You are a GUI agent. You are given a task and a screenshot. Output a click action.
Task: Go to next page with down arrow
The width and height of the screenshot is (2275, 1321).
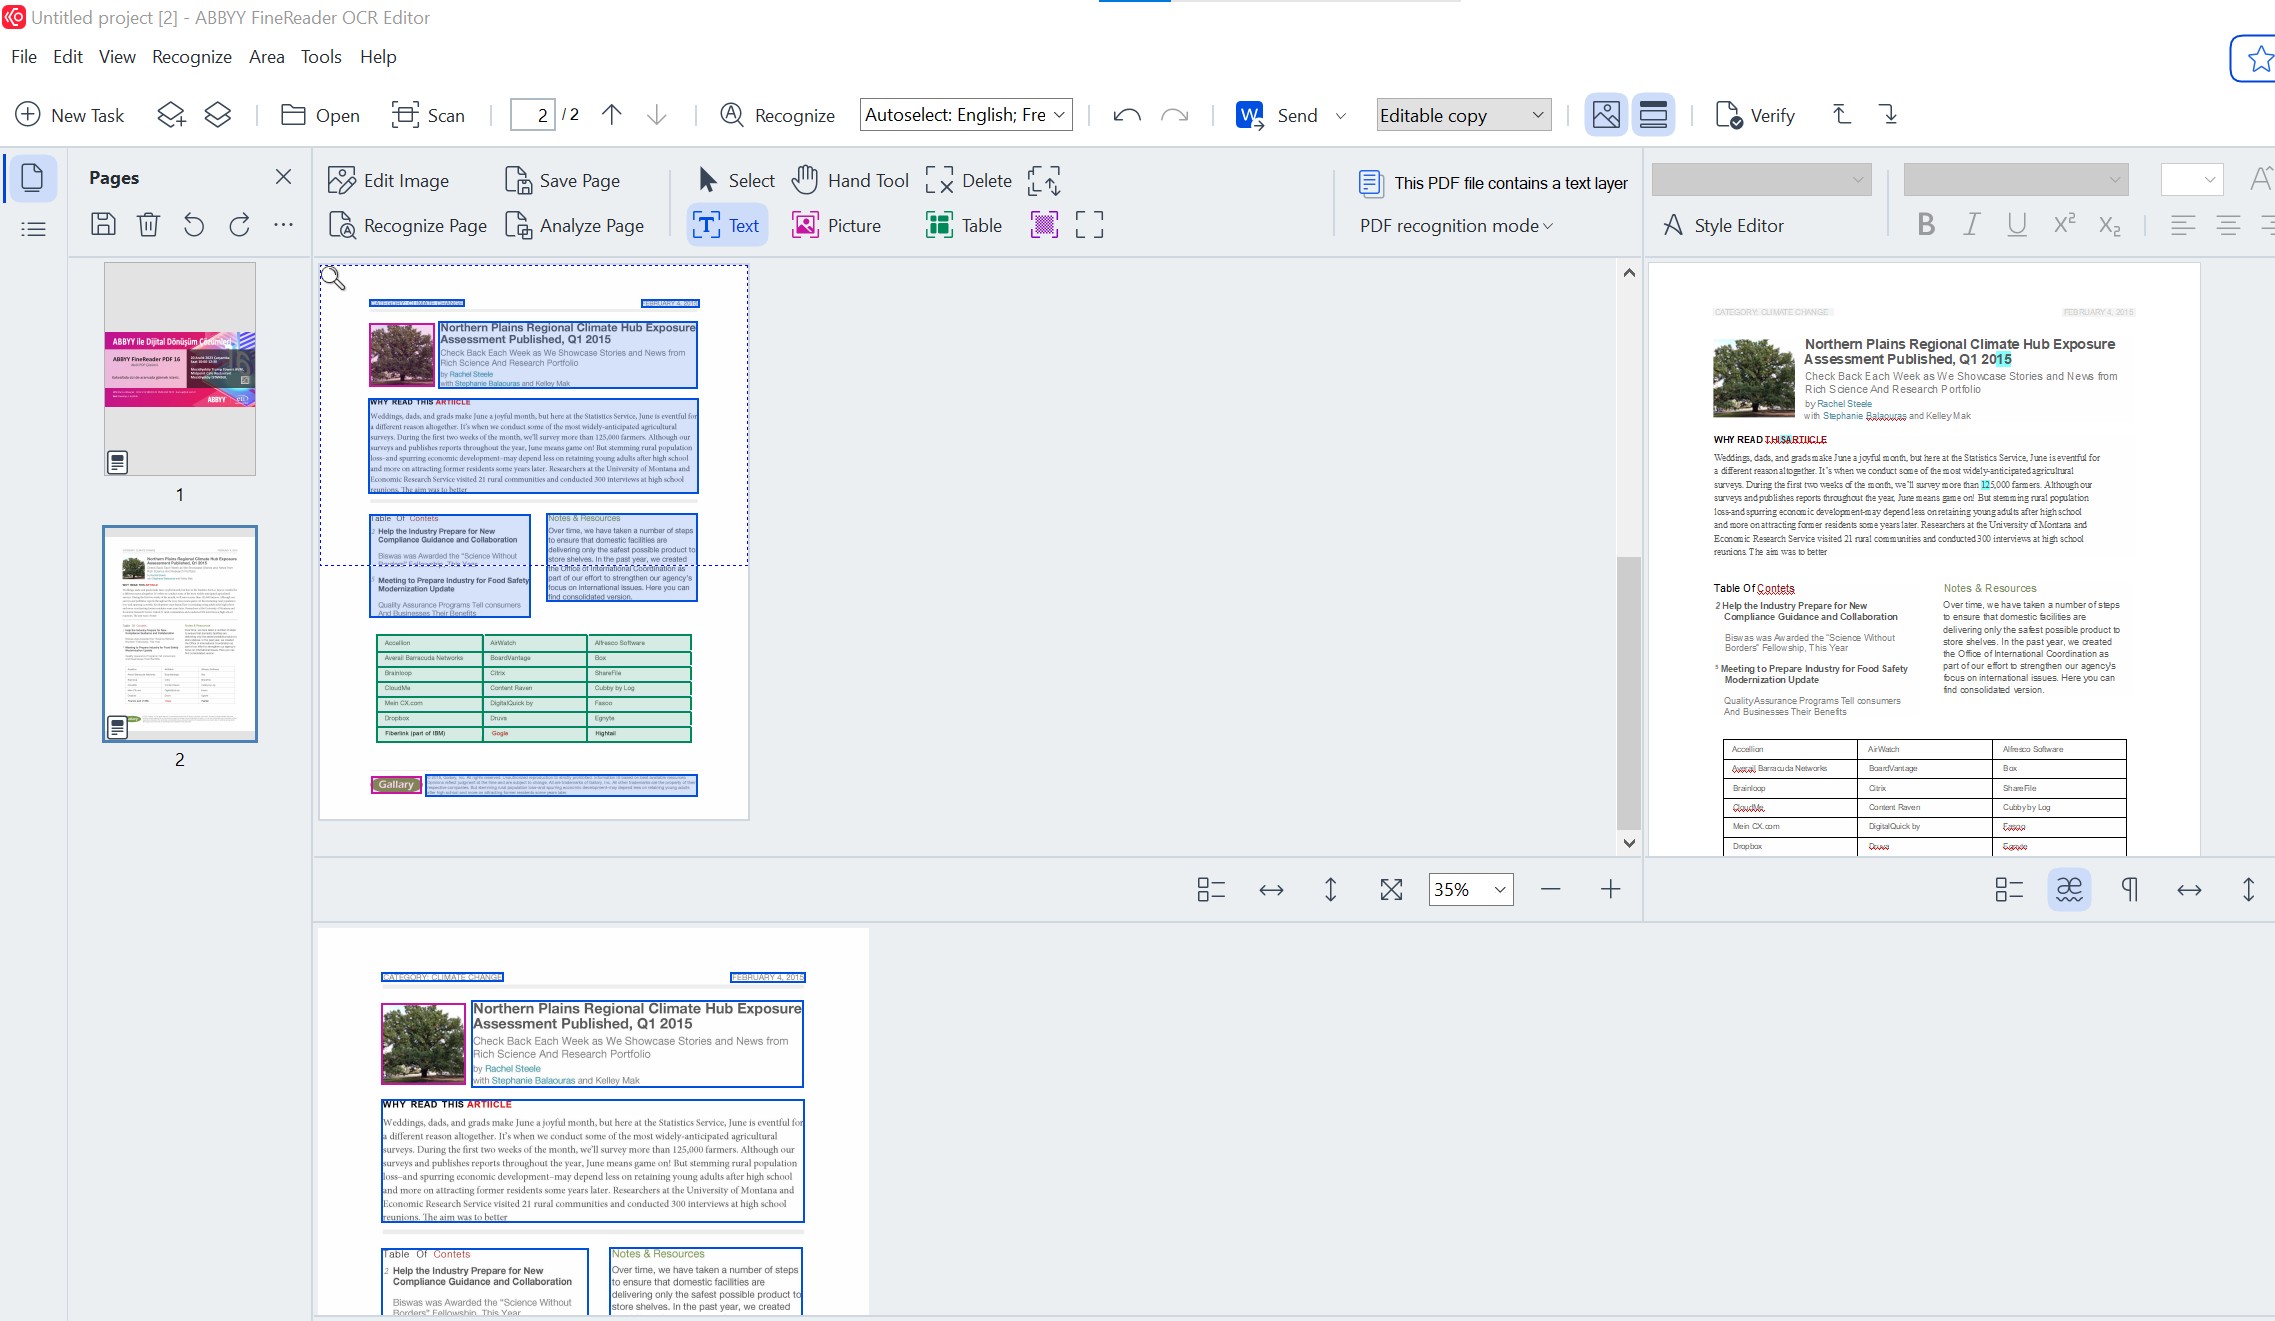[657, 115]
